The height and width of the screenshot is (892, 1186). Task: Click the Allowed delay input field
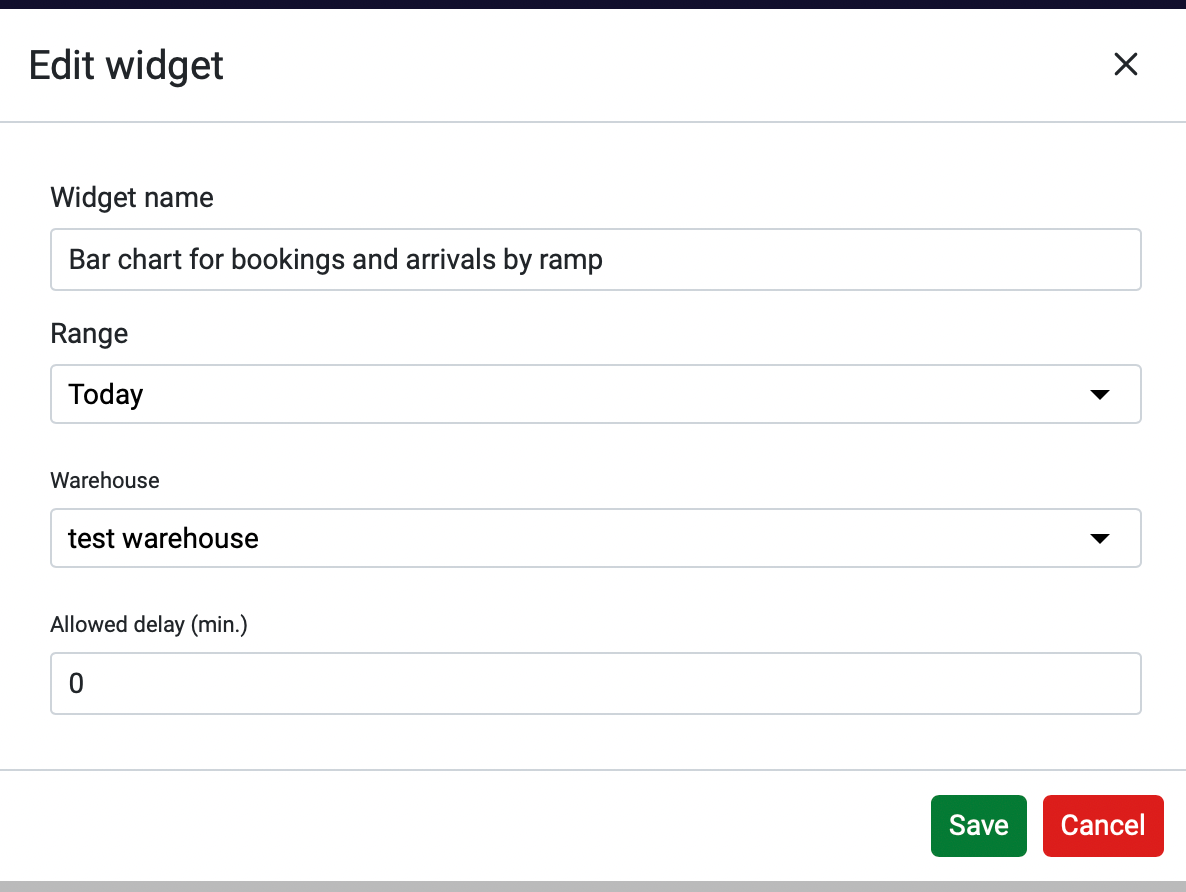click(595, 683)
